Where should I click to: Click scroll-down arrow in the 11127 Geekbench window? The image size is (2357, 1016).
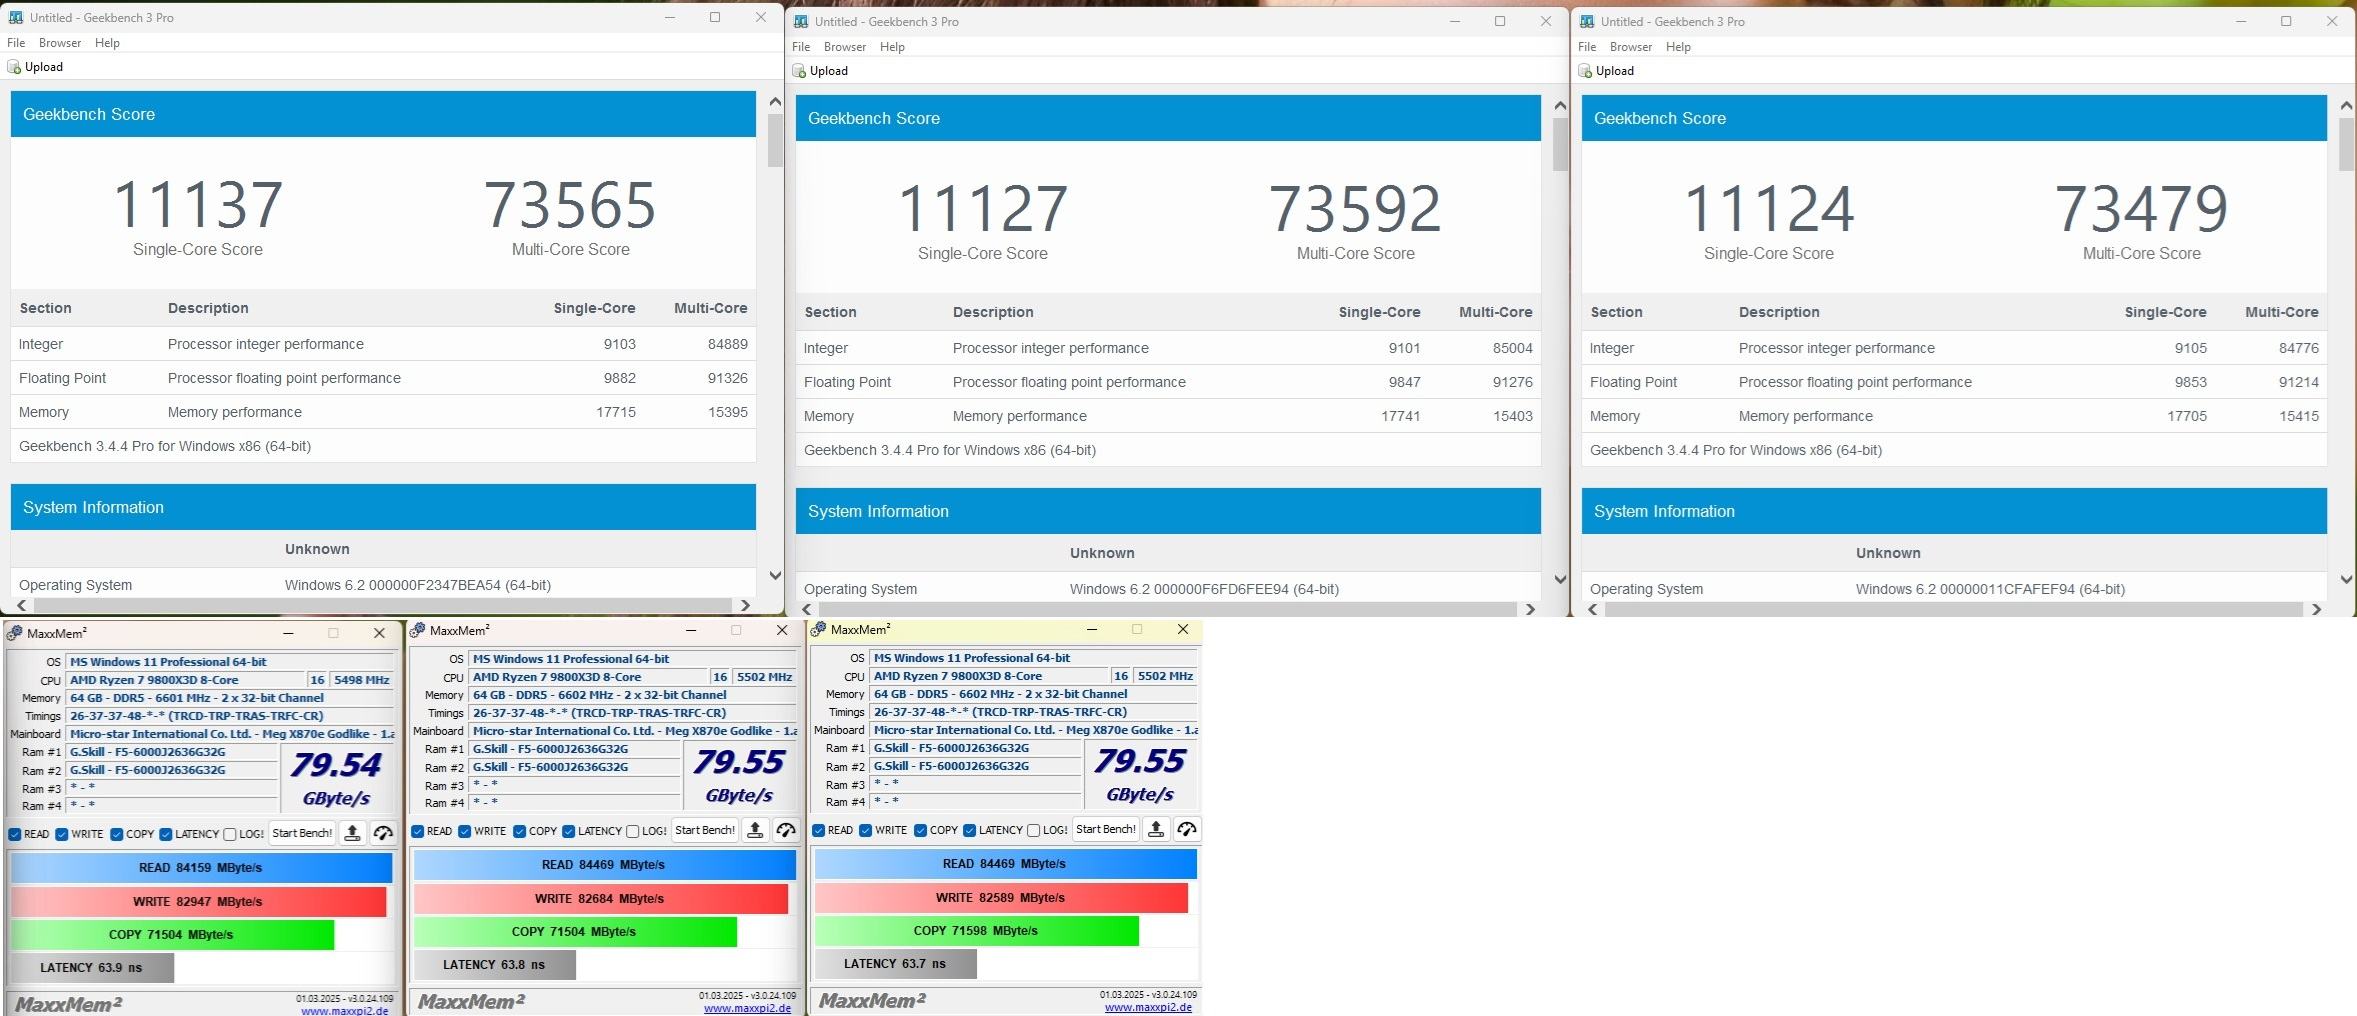[1560, 579]
